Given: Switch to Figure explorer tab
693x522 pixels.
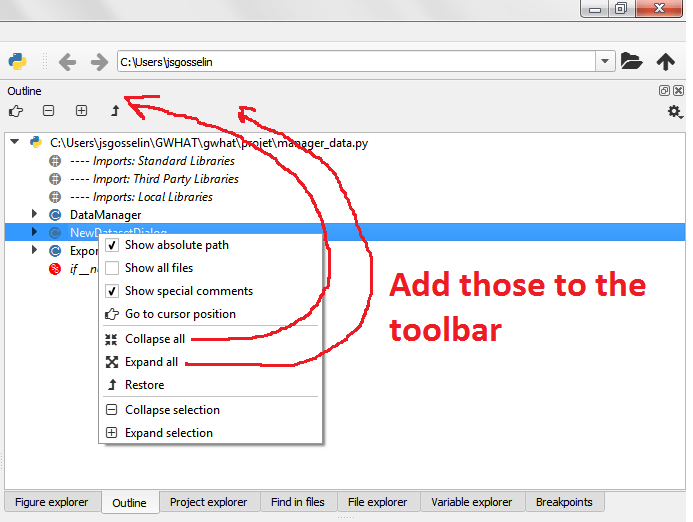Looking at the screenshot, I should tap(52, 502).
